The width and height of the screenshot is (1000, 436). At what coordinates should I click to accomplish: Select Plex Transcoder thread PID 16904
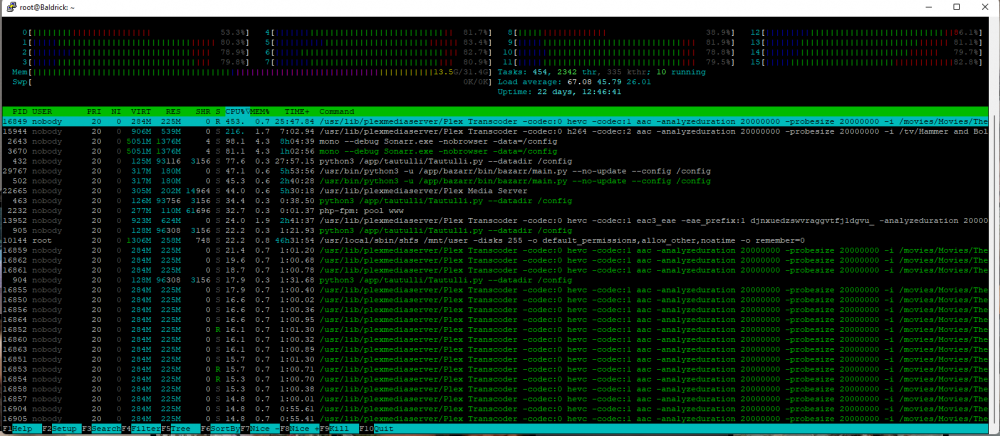[495, 409]
